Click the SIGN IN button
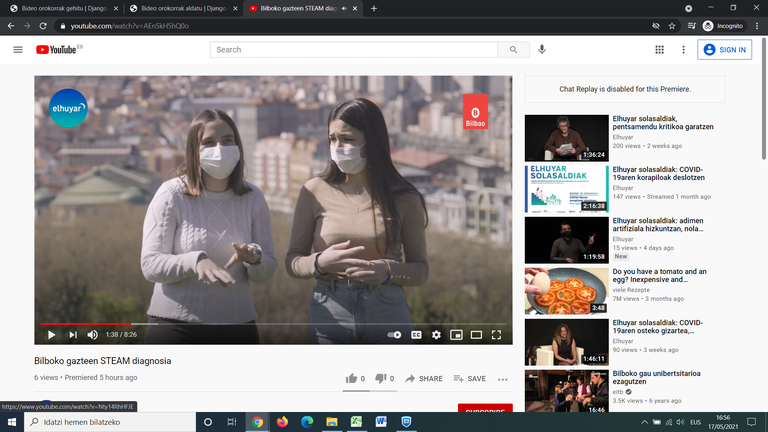The image size is (768, 432). coord(725,49)
